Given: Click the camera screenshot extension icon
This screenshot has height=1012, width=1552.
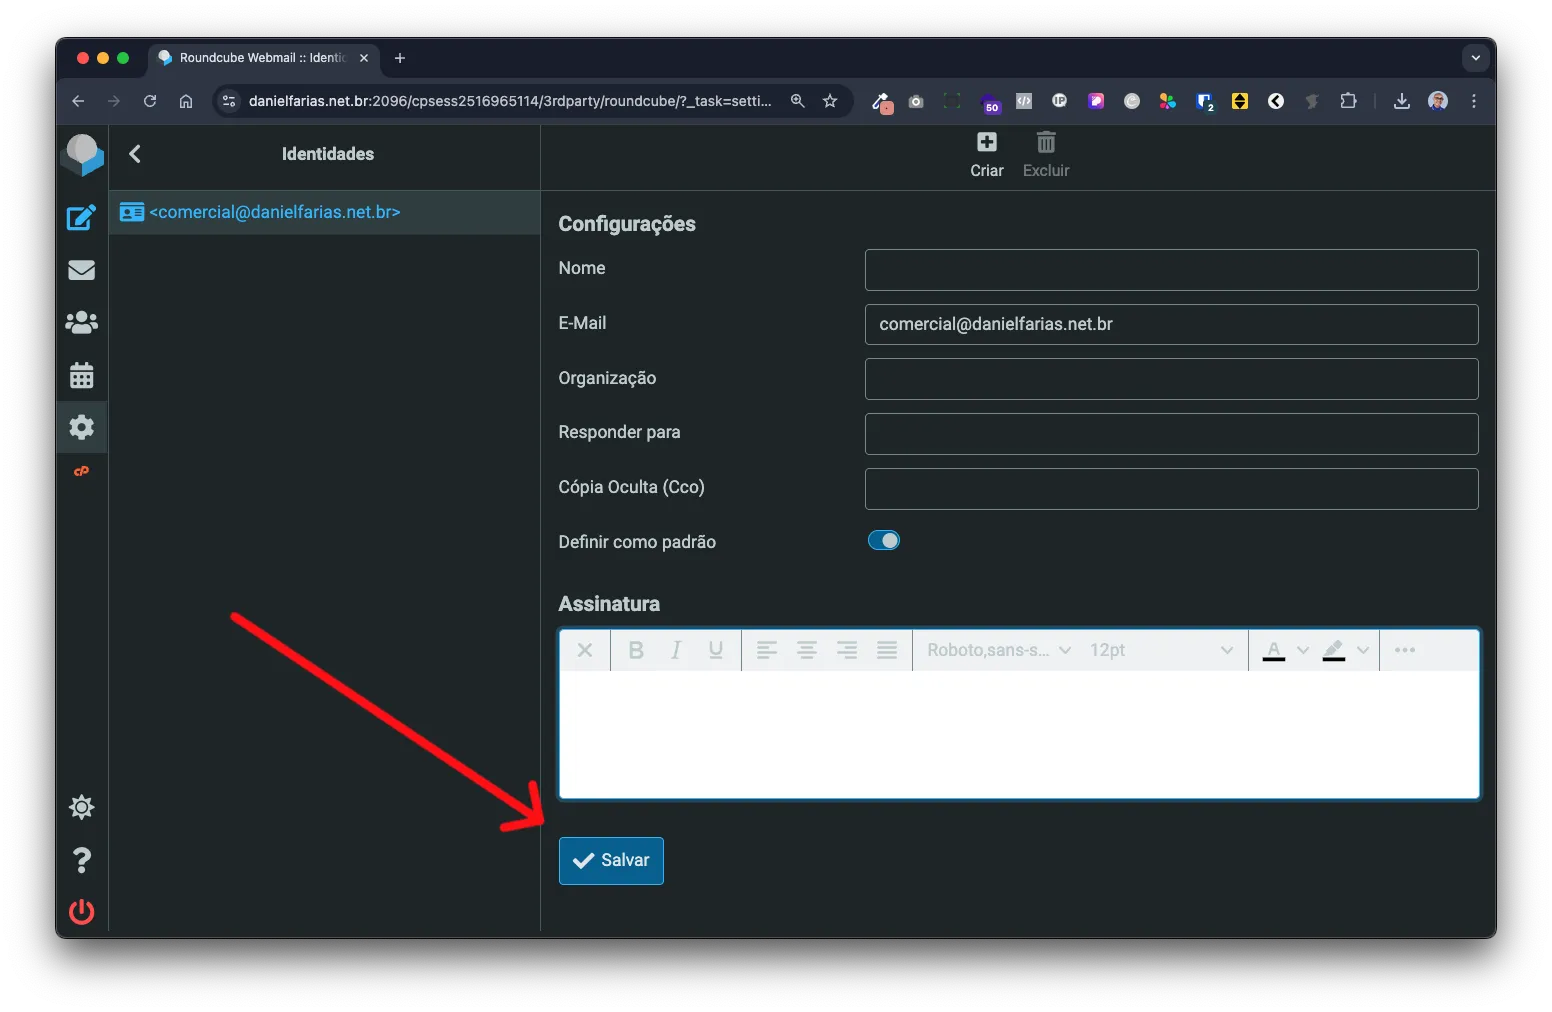Looking at the screenshot, I should pos(916,101).
